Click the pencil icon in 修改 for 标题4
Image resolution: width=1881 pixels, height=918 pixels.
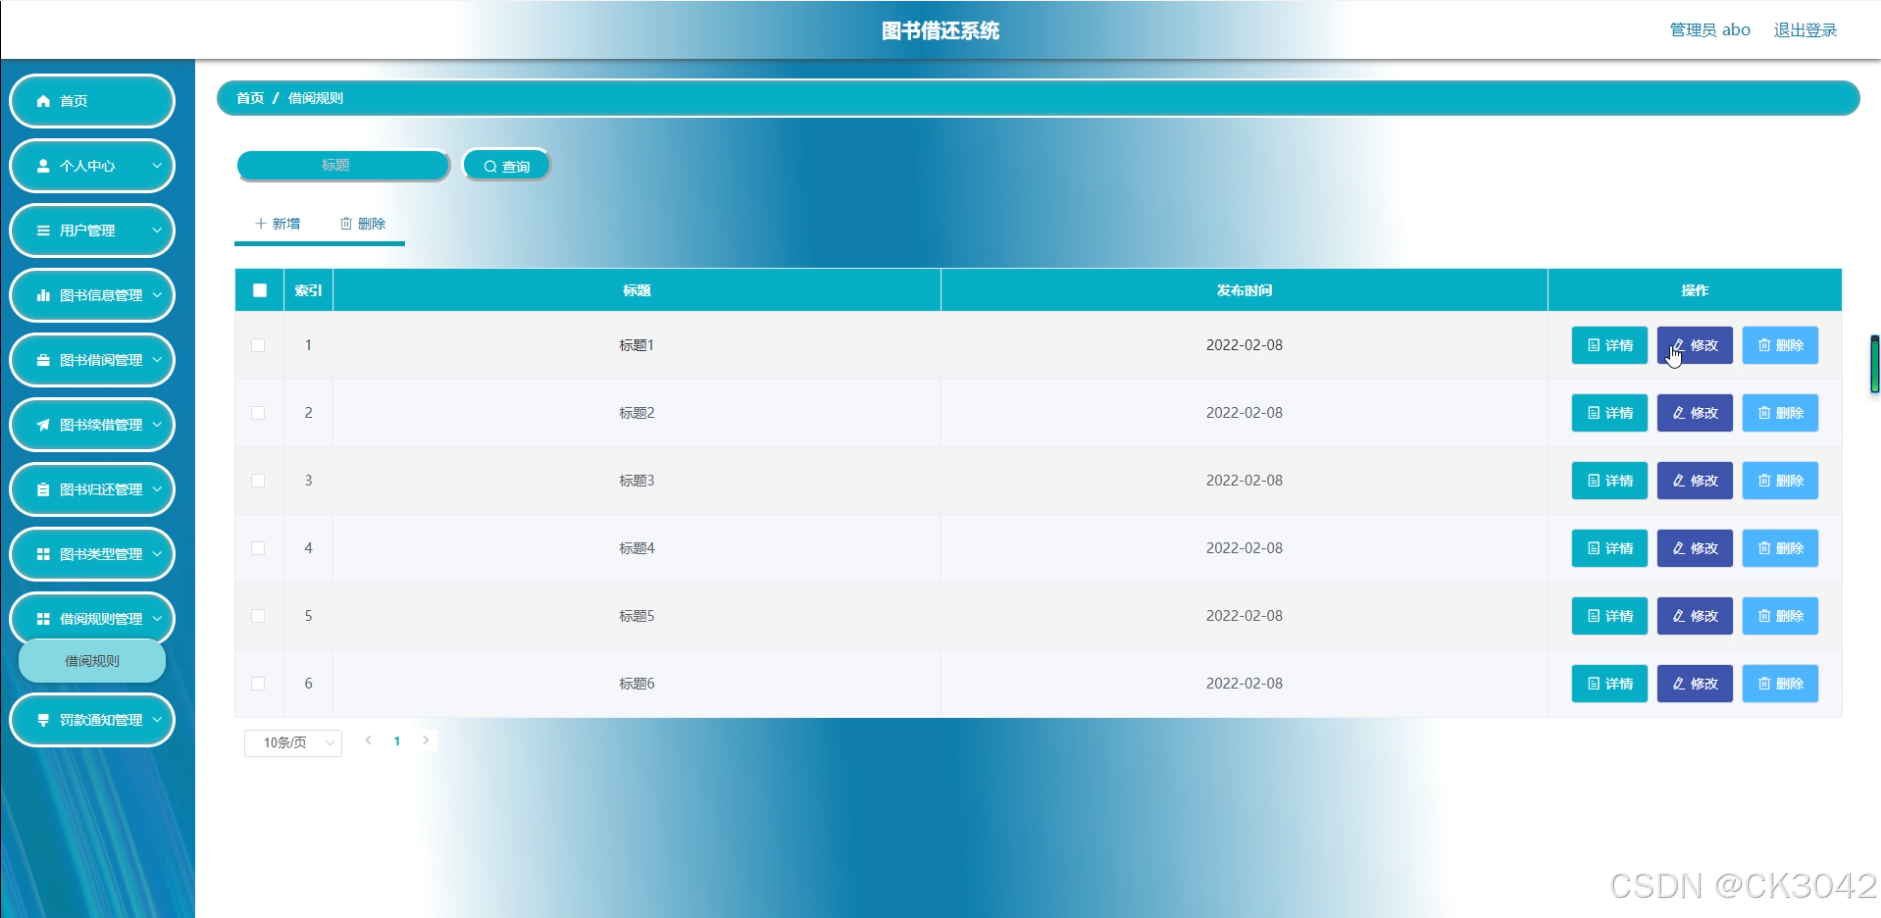[x=1679, y=548]
